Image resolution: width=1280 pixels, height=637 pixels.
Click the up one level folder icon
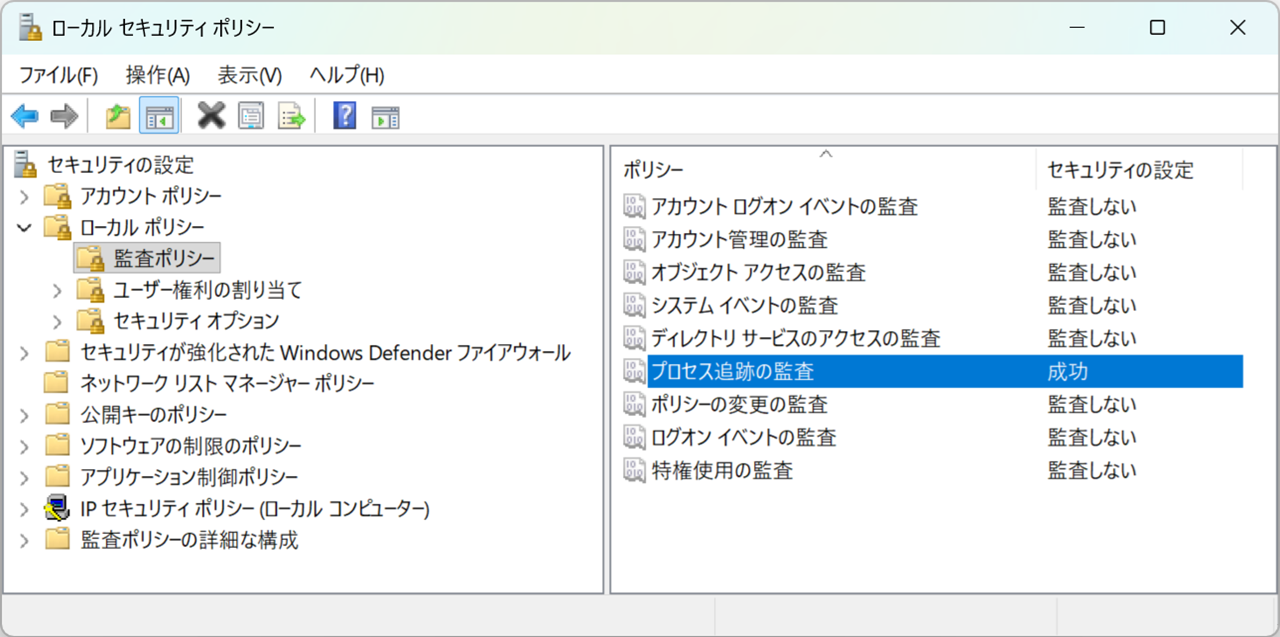pyautogui.click(x=117, y=115)
